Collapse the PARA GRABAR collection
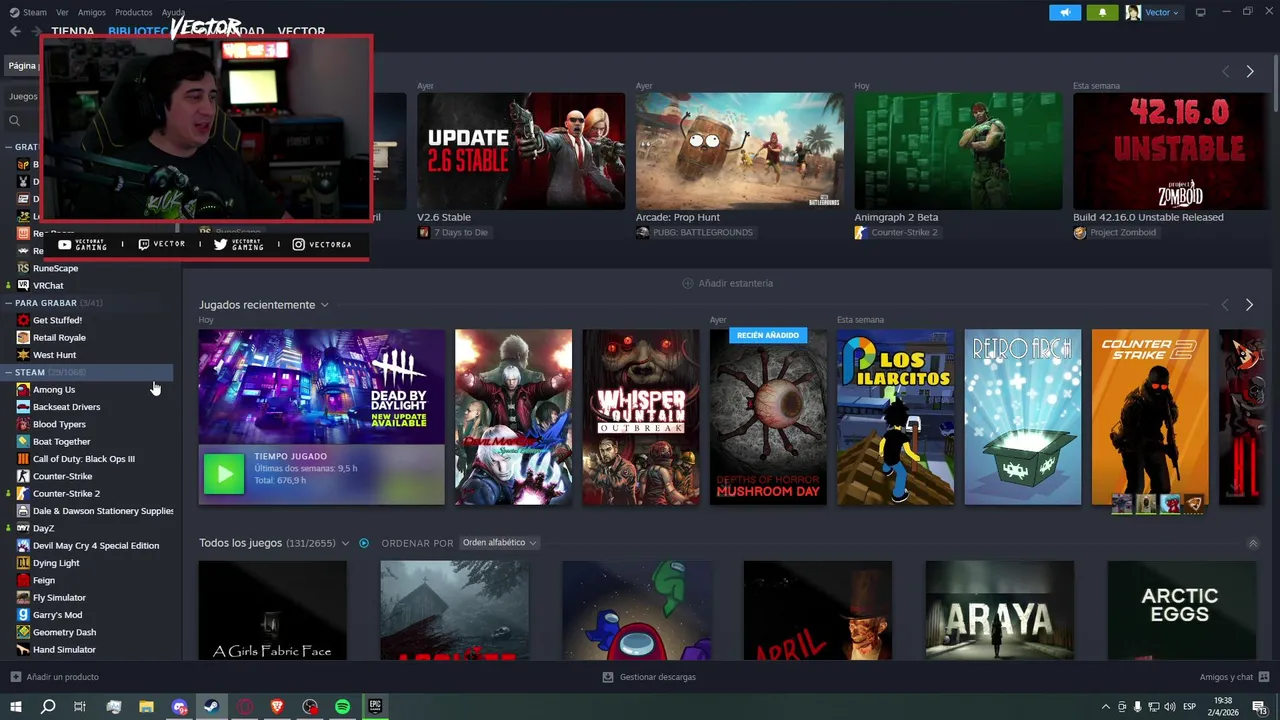Image resolution: width=1280 pixels, height=720 pixels. [8, 303]
